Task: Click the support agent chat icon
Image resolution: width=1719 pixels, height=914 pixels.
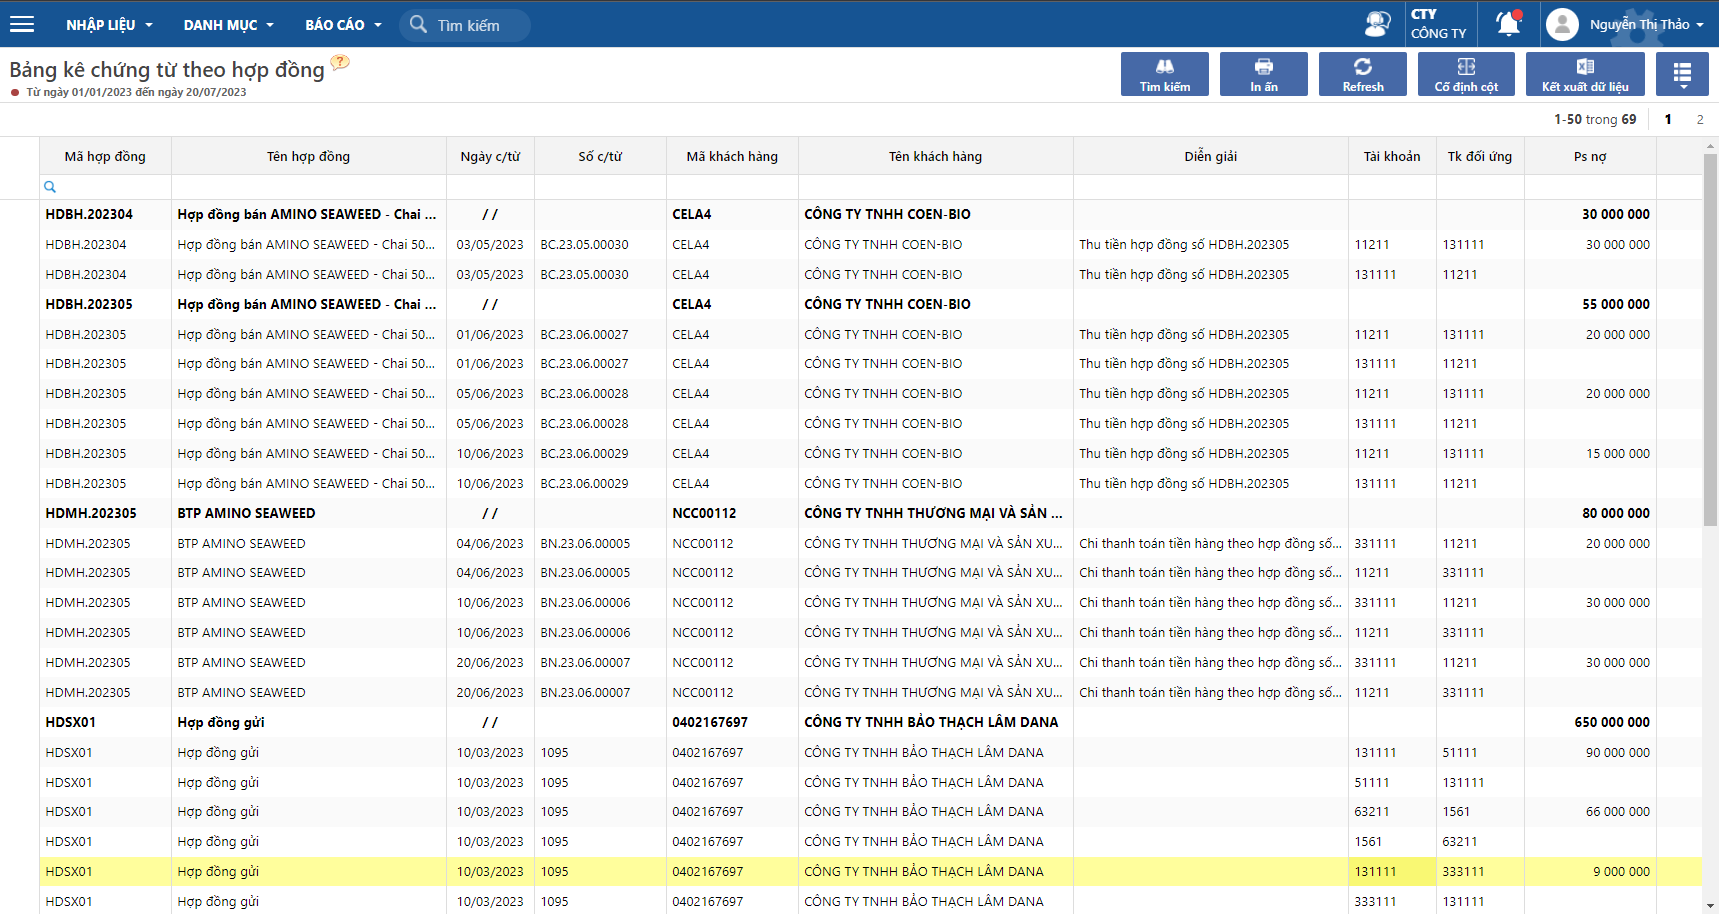Action: pyautogui.click(x=1377, y=24)
